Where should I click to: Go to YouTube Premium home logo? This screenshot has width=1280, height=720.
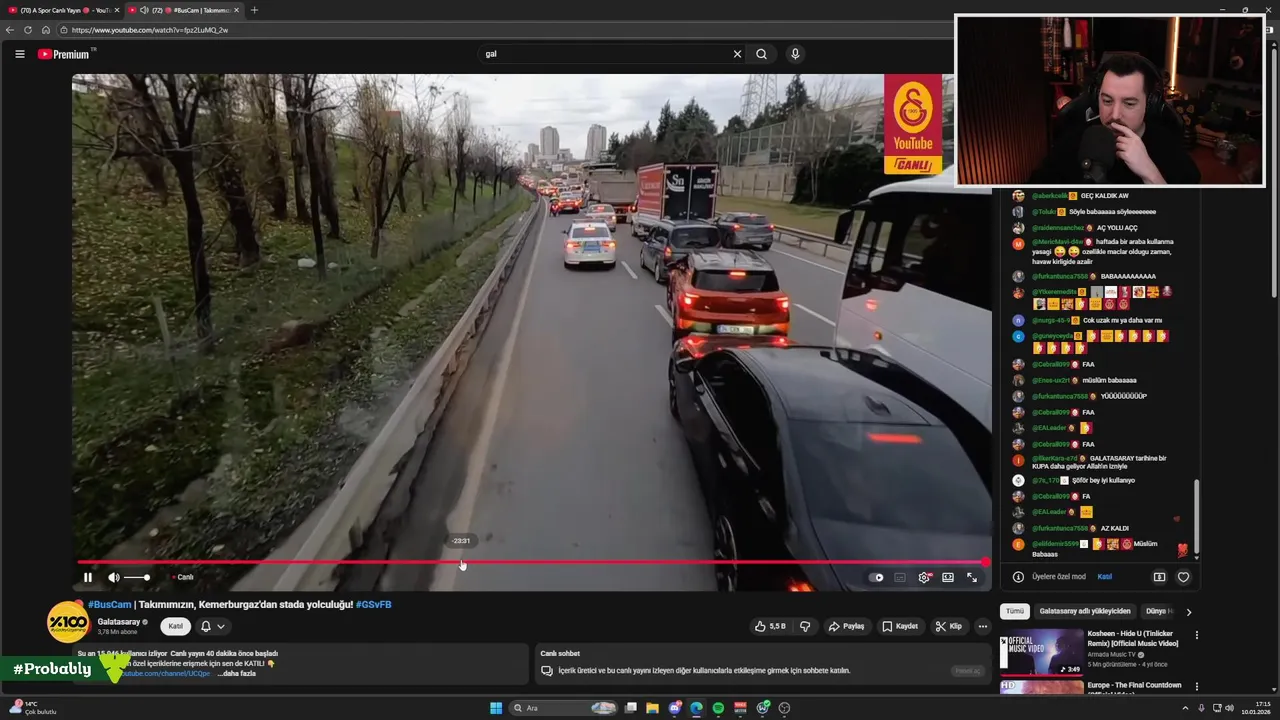(x=65, y=54)
